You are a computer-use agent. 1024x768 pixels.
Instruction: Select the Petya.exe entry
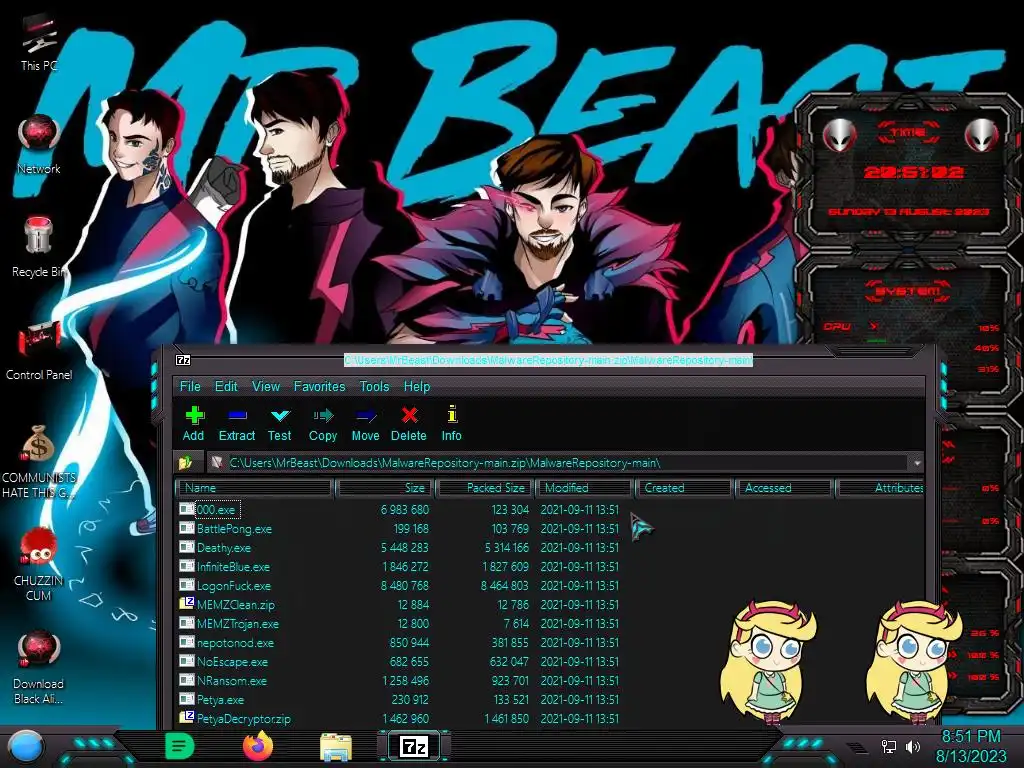399,699
